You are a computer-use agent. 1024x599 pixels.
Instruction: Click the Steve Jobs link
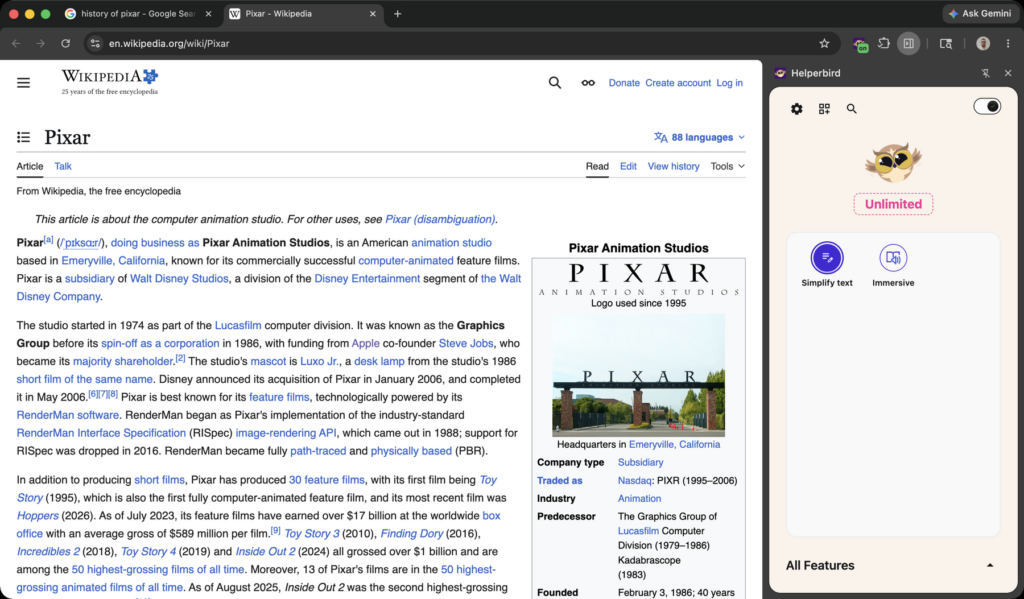pos(466,344)
